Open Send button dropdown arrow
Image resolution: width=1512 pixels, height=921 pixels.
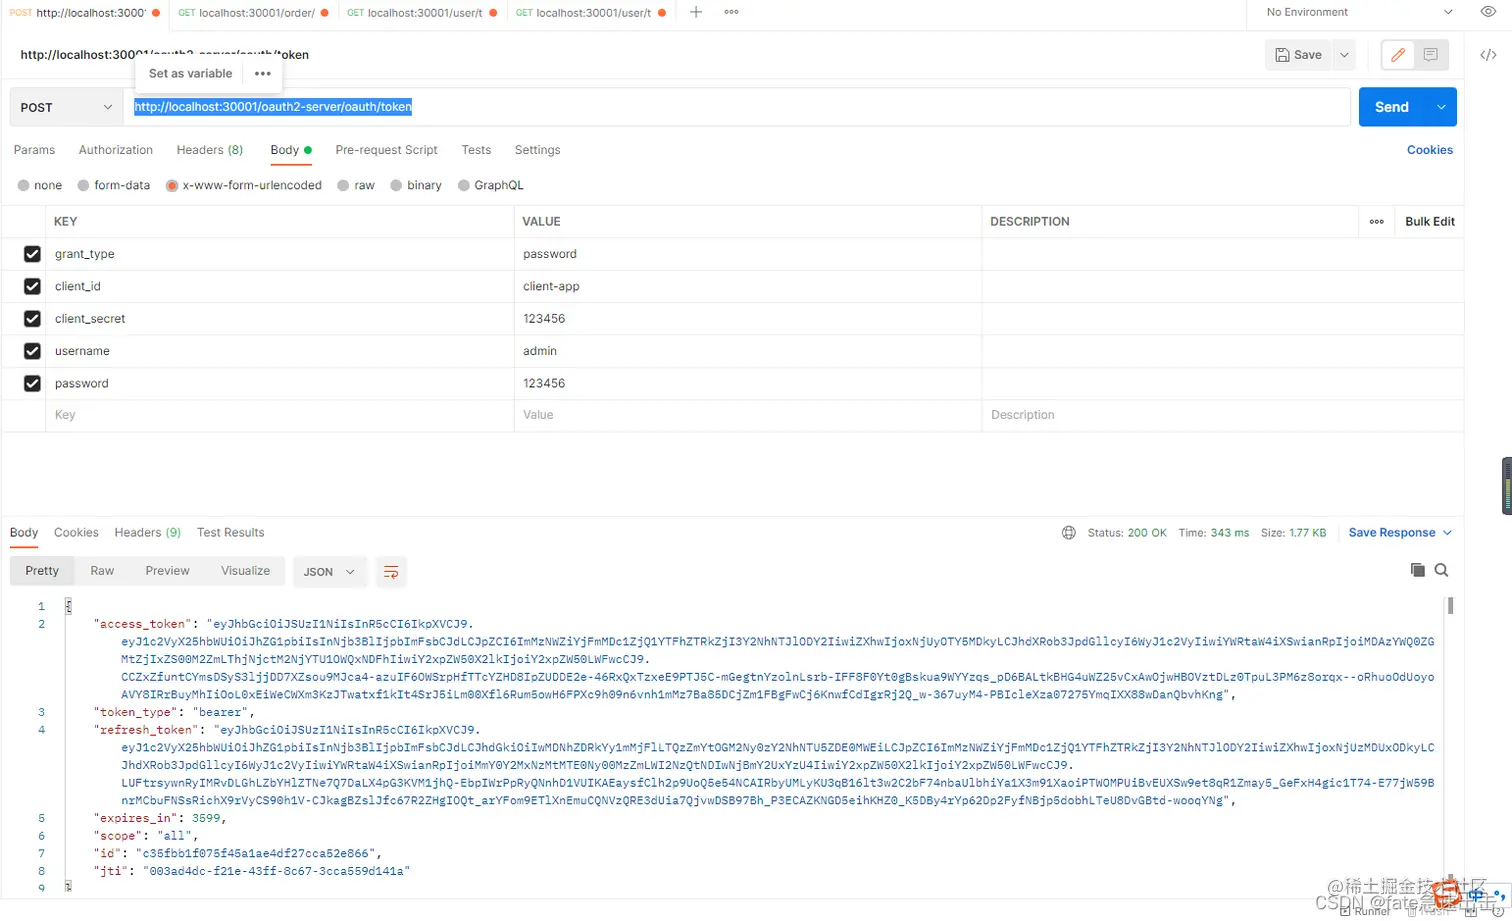coord(1441,107)
